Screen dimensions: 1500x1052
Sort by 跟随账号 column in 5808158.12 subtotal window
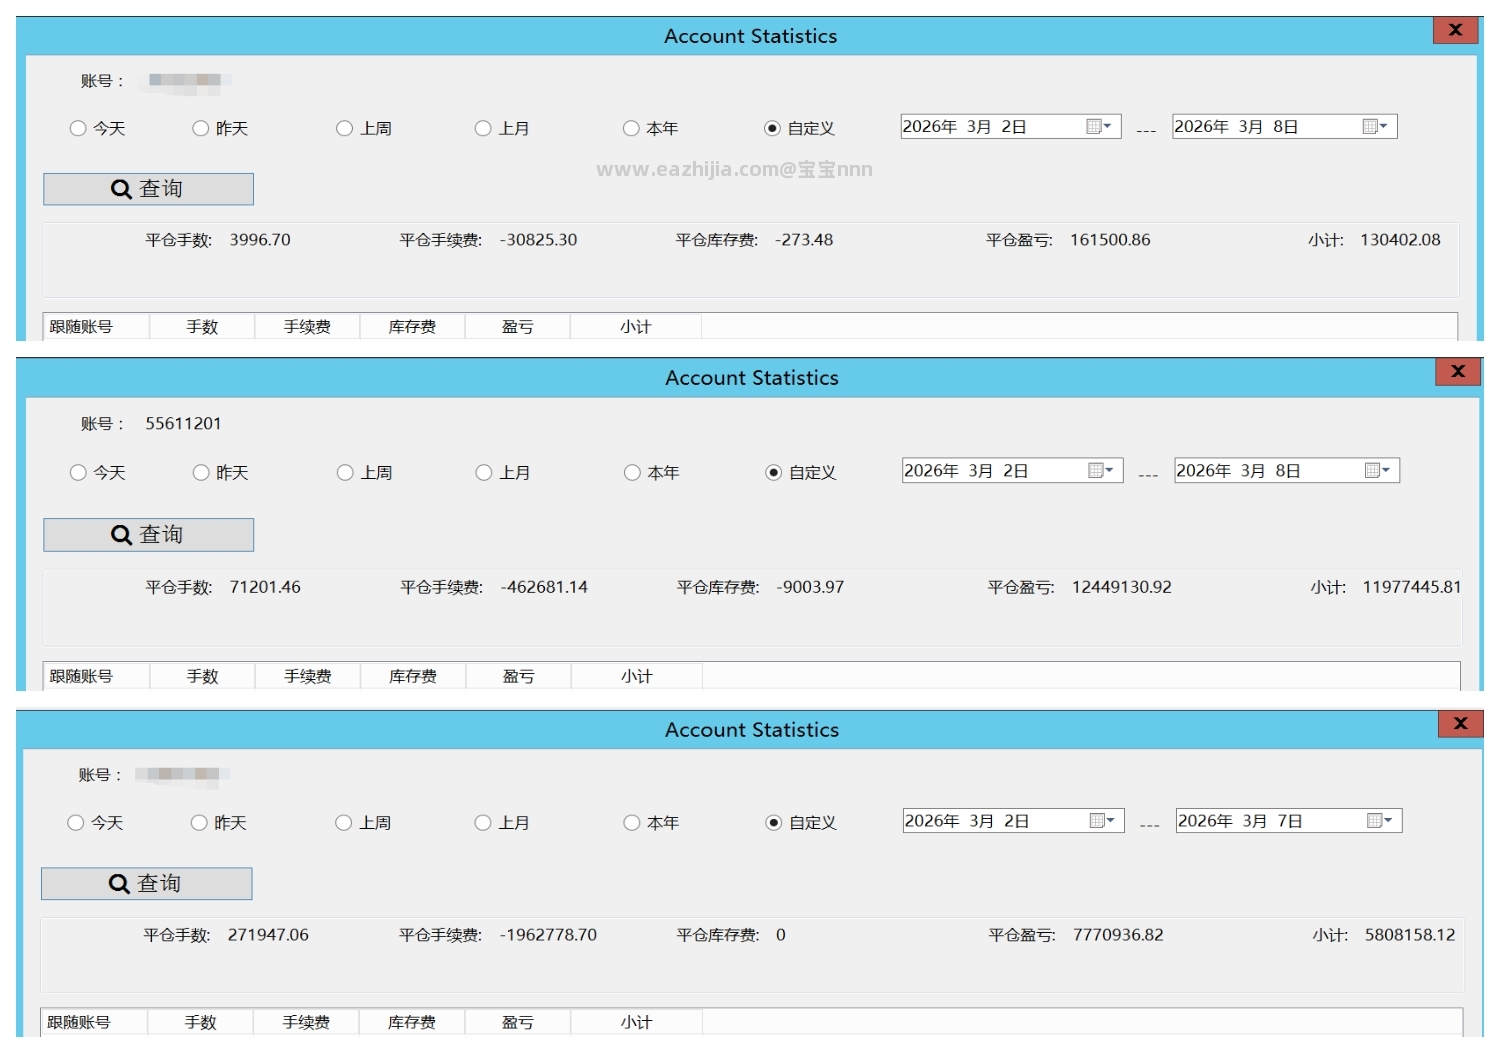pos(94,1022)
